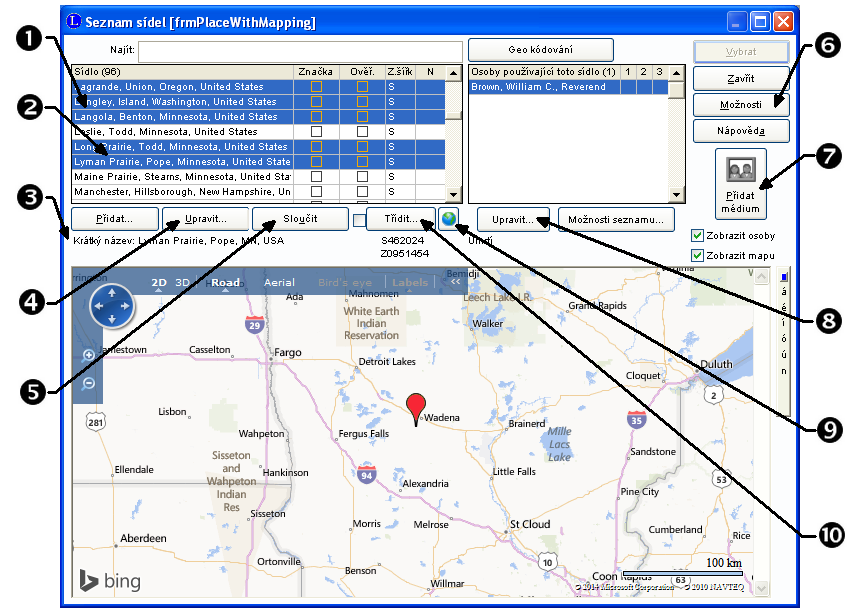Click the red map pin near Wadena
This screenshot has height=613, width=860.
point(415,407)
